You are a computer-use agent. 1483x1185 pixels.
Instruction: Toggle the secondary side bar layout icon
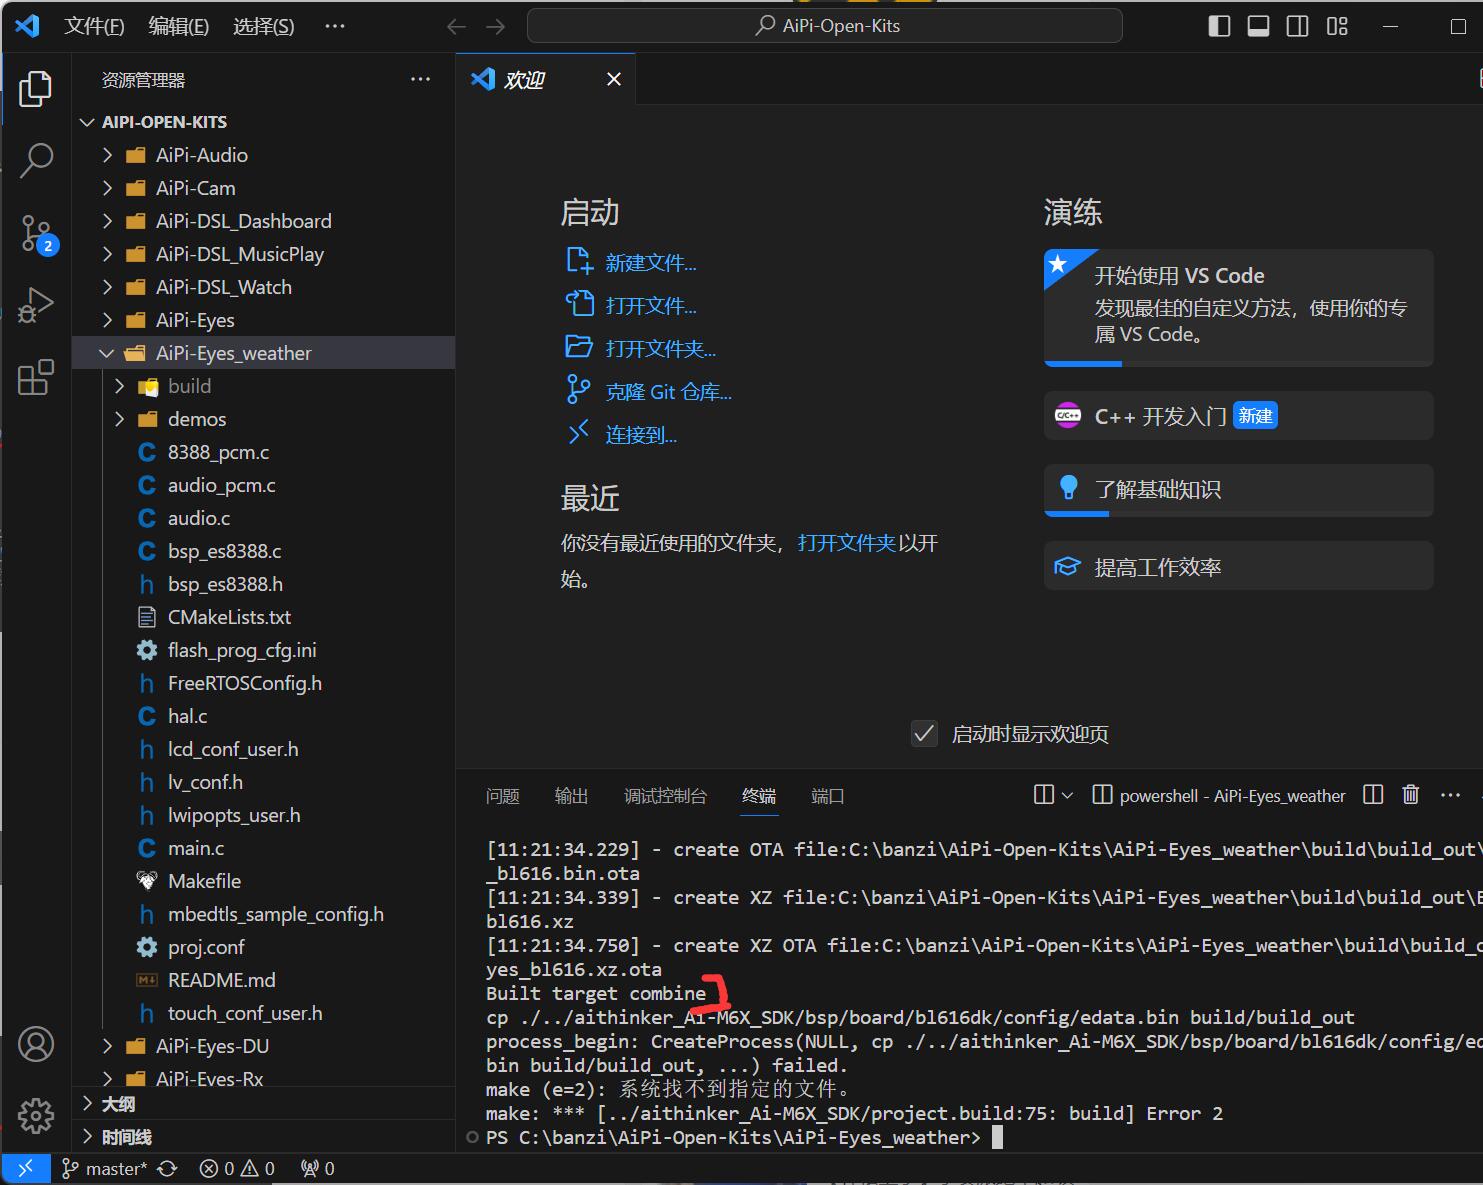point(1297,27)
